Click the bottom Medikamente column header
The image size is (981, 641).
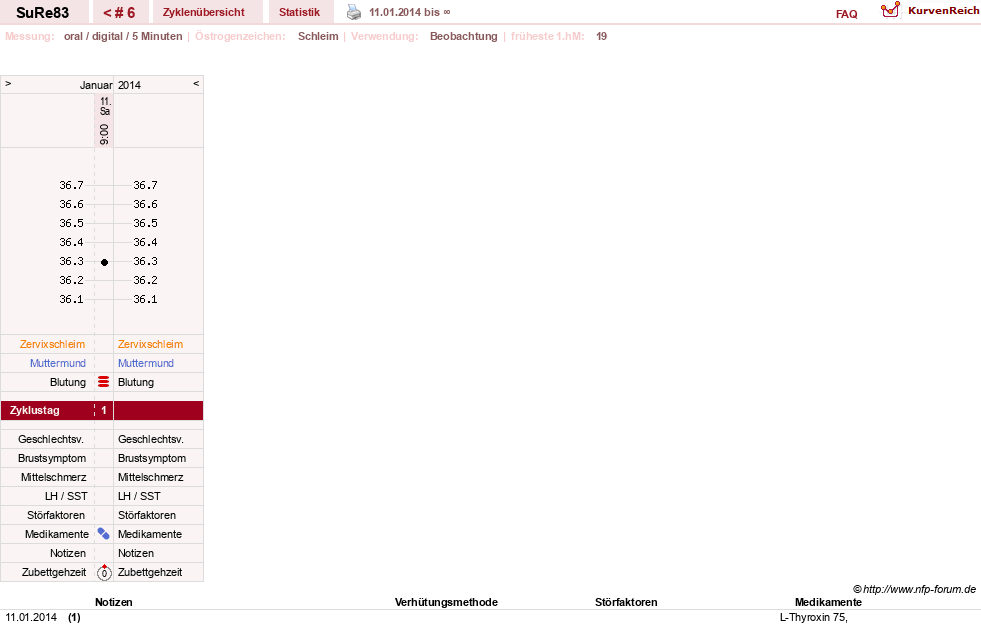(828, 602)
